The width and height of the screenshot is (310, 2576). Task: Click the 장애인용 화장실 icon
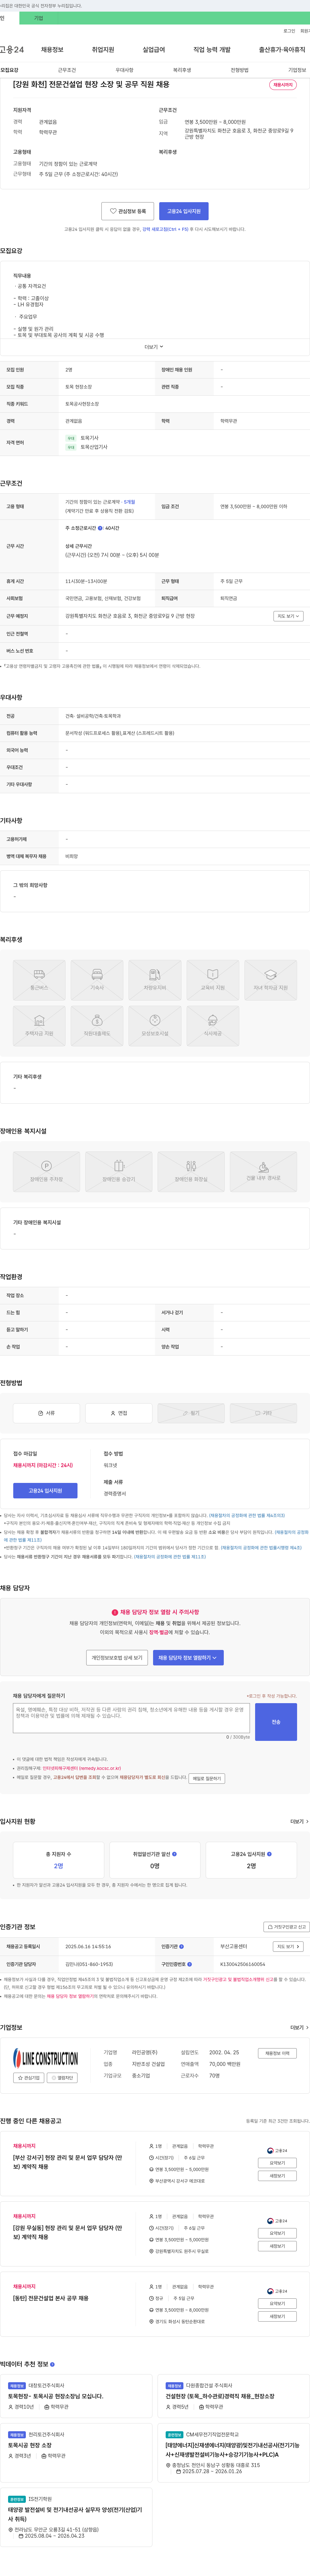pyautogui.click(x=191, y=1172)
